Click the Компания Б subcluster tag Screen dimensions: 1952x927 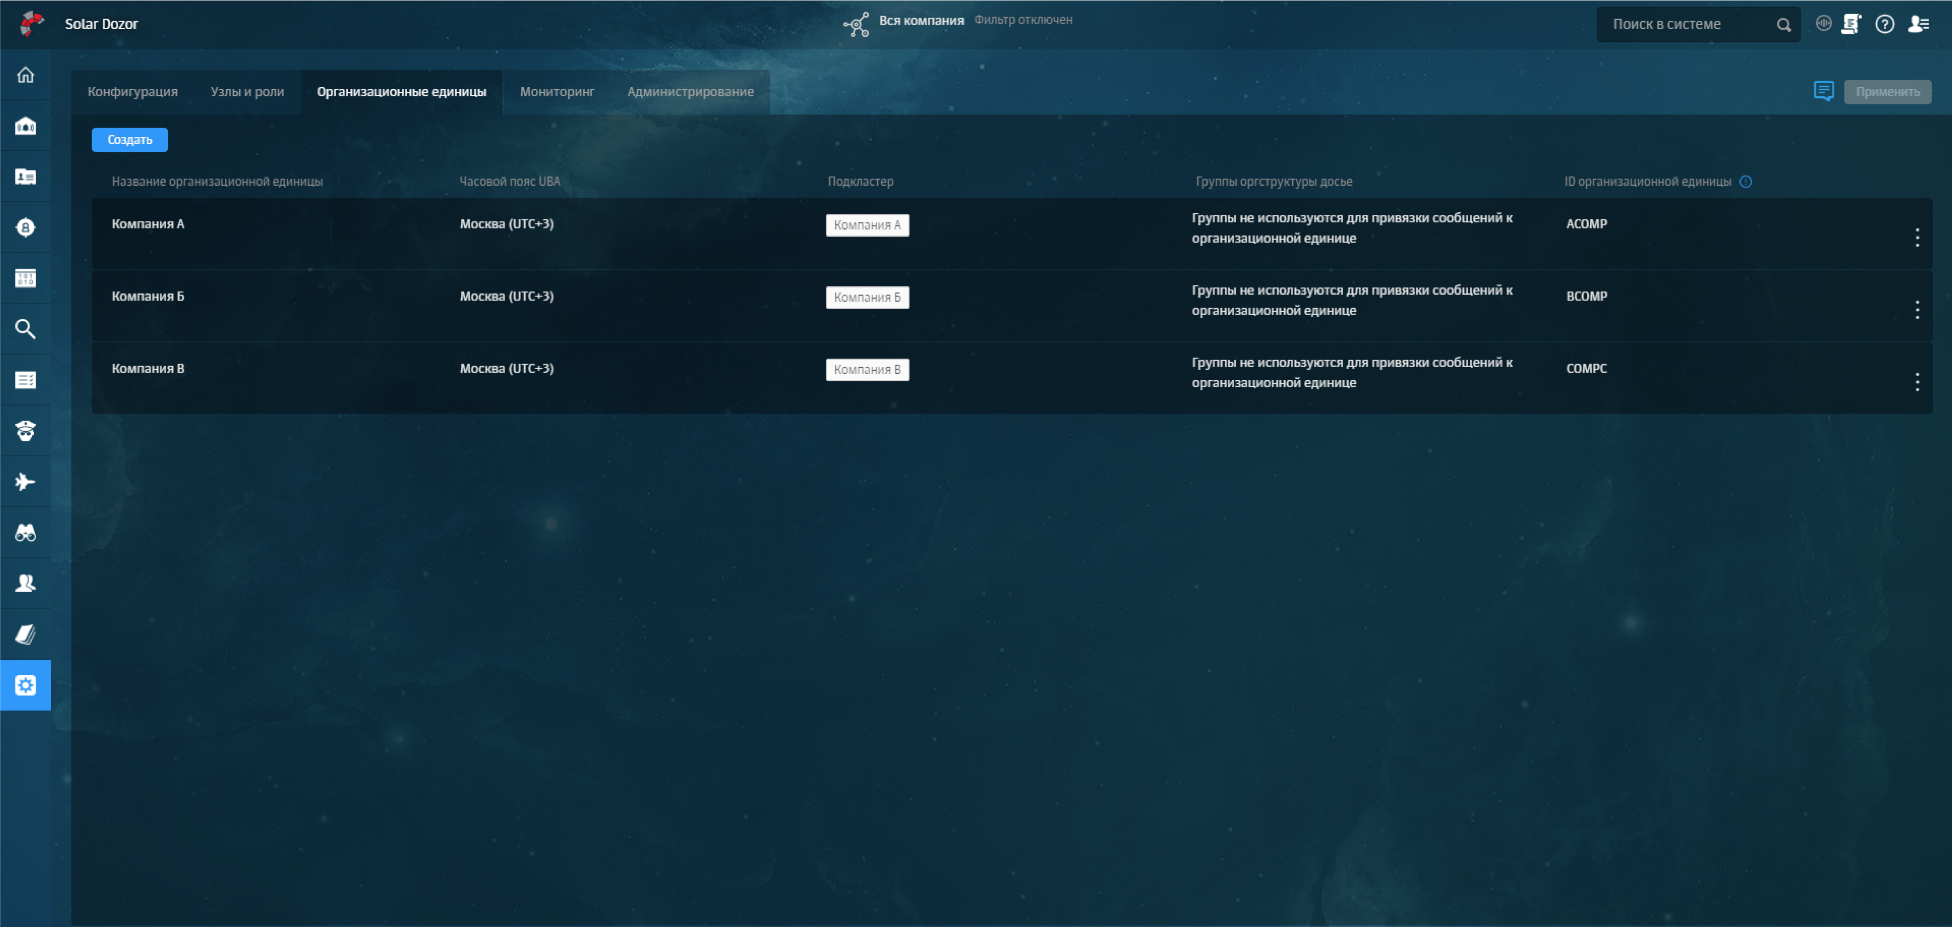click(x=867, y=297)
